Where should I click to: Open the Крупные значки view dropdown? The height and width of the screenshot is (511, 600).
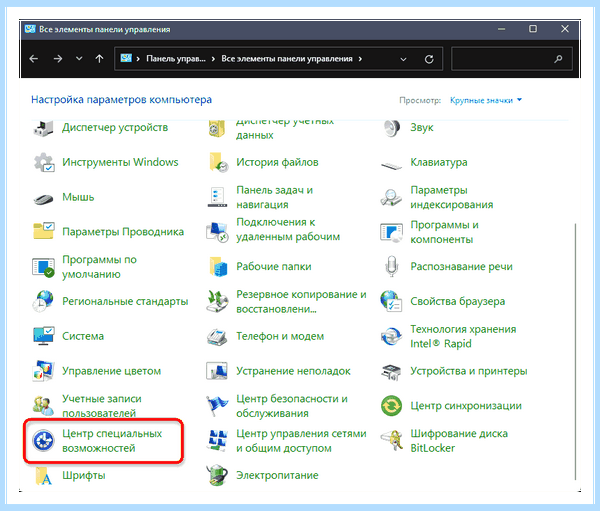486,100
